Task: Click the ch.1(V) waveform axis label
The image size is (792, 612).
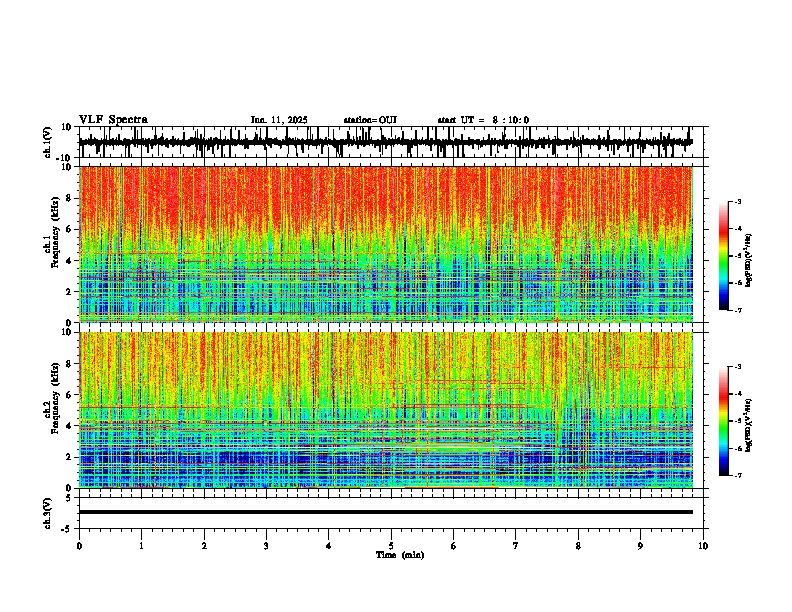Action: pyautogui.click(x=48, y=142)
